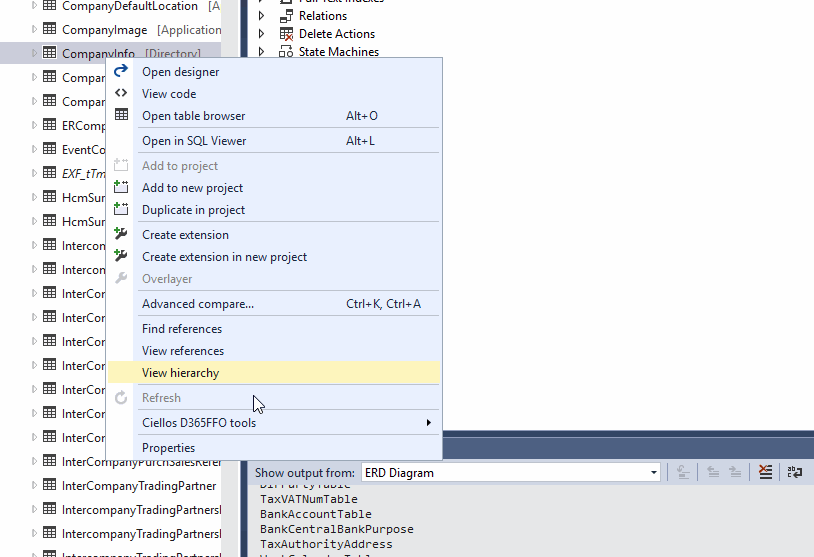Choose Add to new project
814x557 pixels.
274,188
